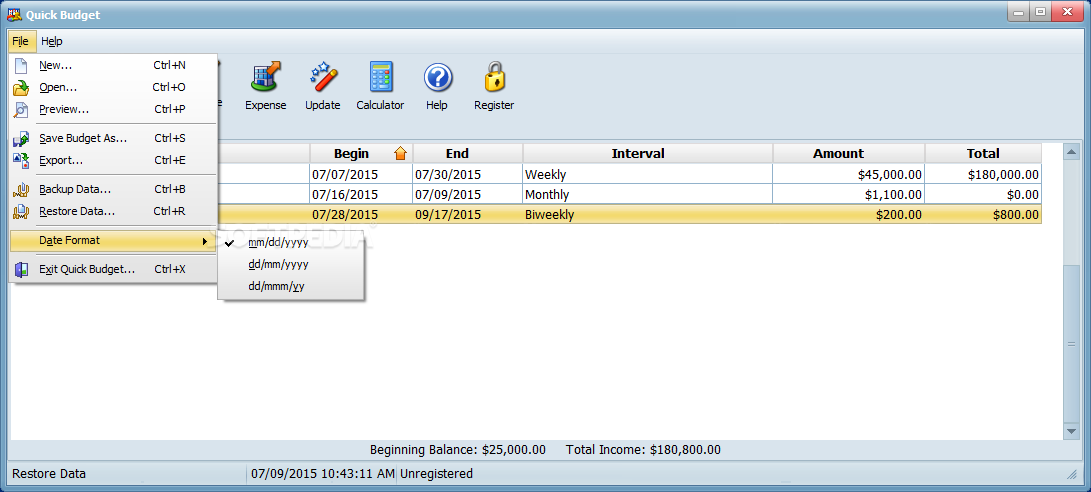Choose Save Budget As... menu item

tap(113, 138)
